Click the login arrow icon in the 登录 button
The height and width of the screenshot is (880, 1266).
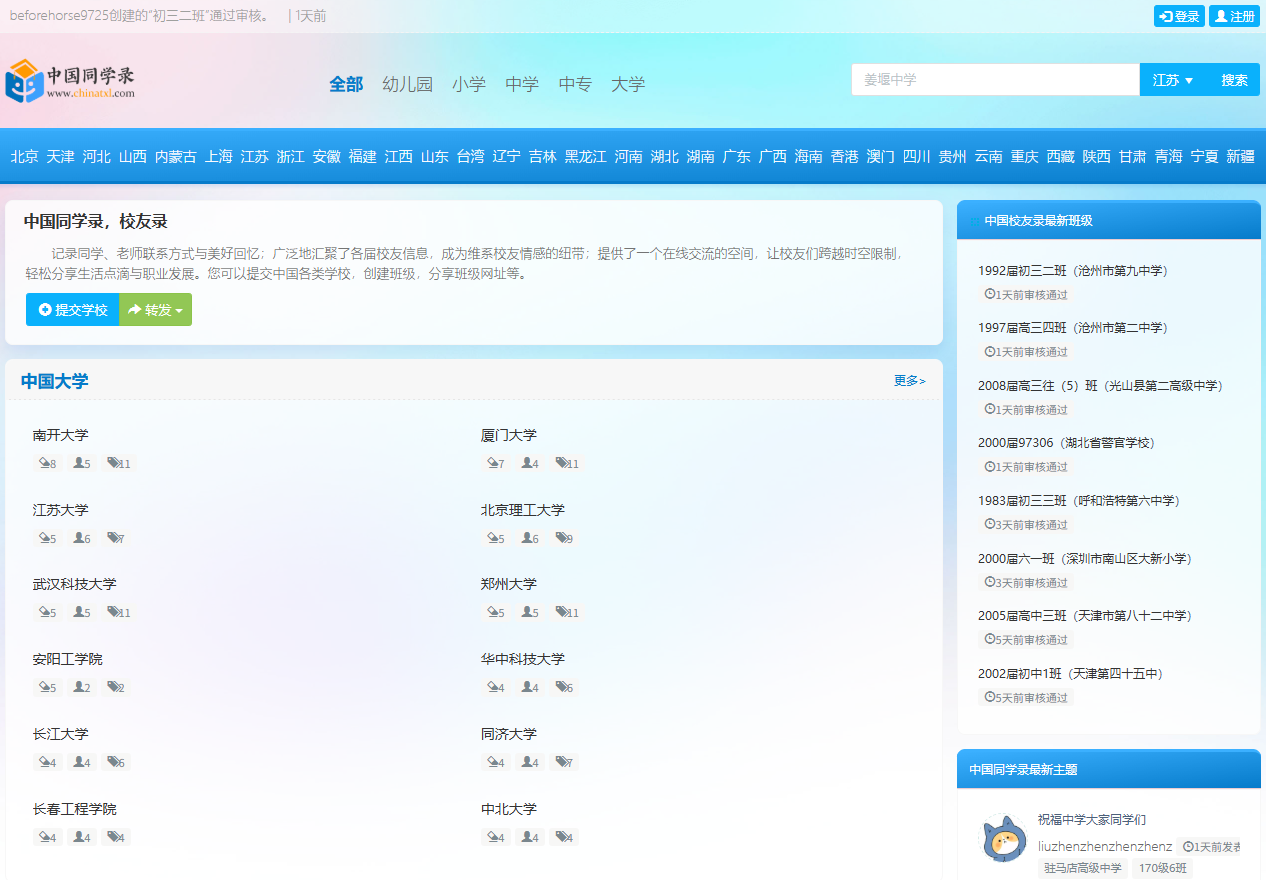coord(1164,16)
